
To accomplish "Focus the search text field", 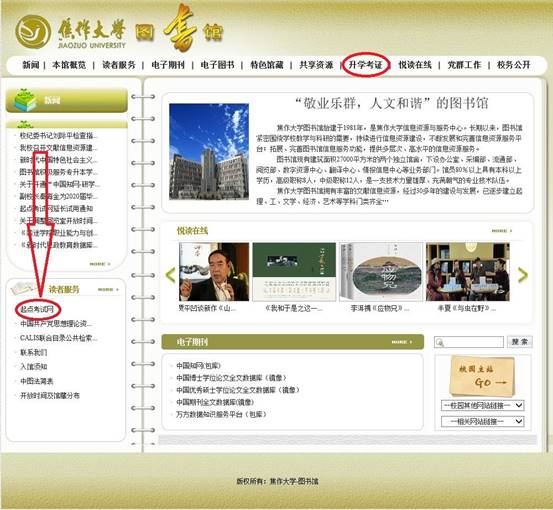I will coord(469,342).
